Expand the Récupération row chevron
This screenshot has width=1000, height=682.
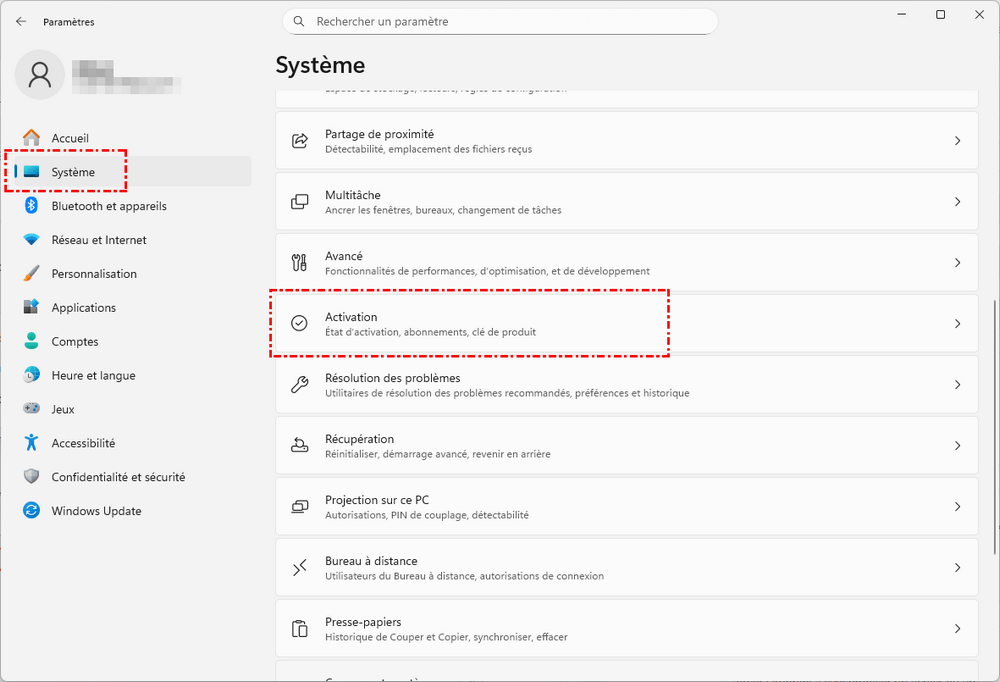point(957,446)
